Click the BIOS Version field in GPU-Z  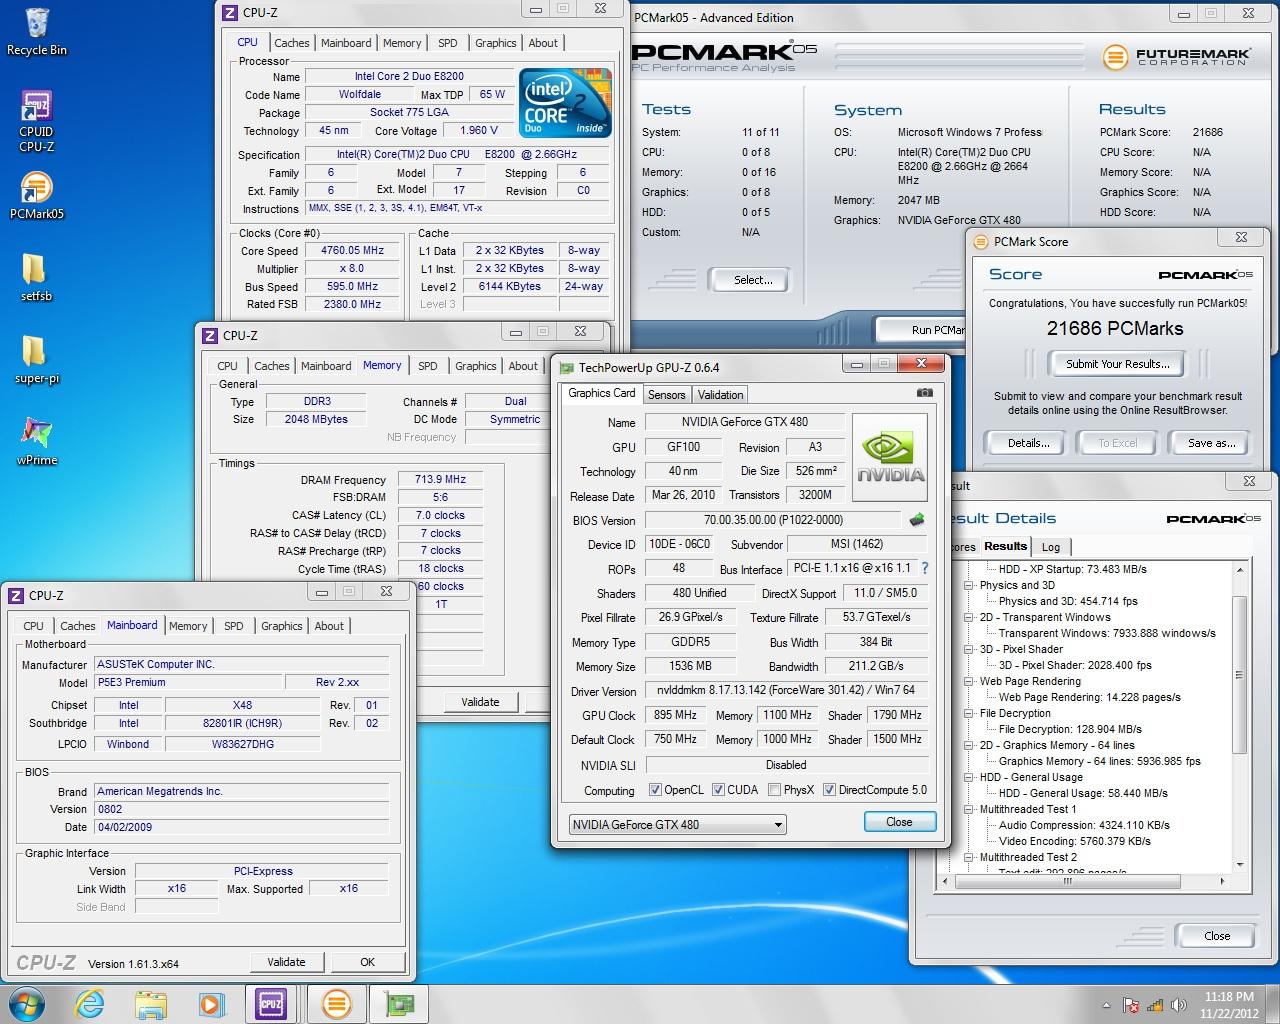click(x=773, y=520)
